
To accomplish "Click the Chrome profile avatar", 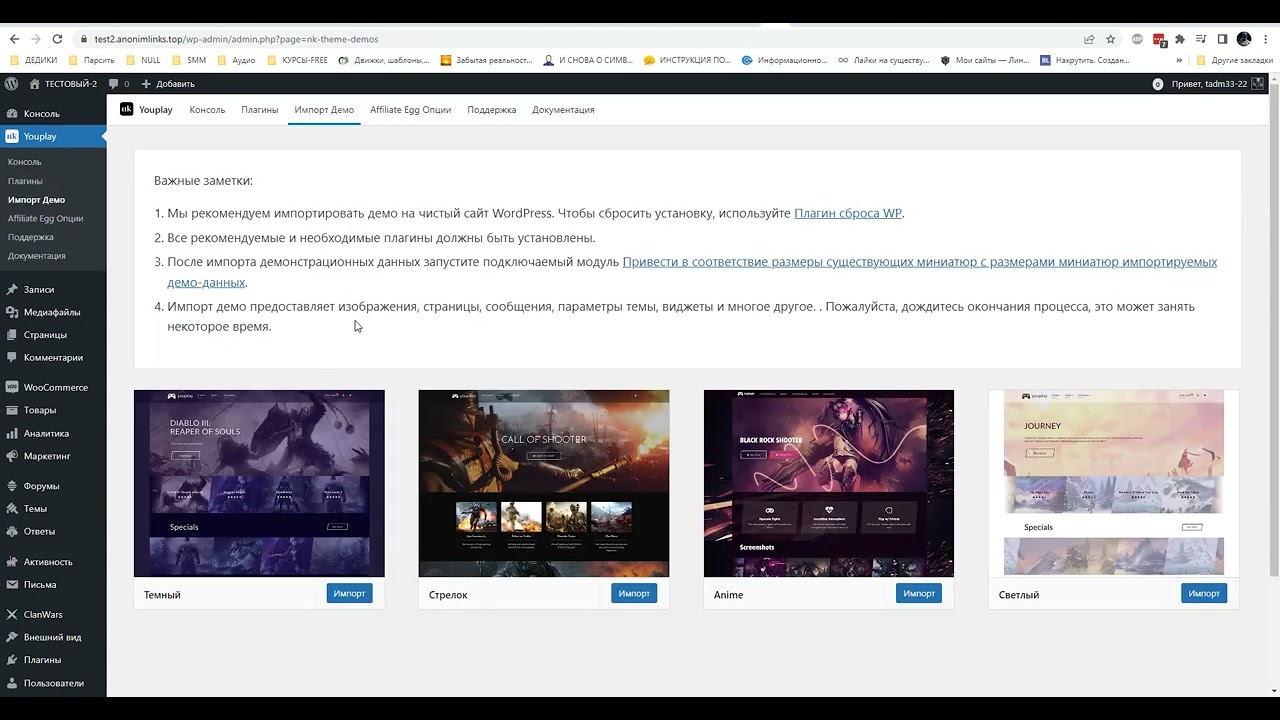I will (x=1244, y=39).
